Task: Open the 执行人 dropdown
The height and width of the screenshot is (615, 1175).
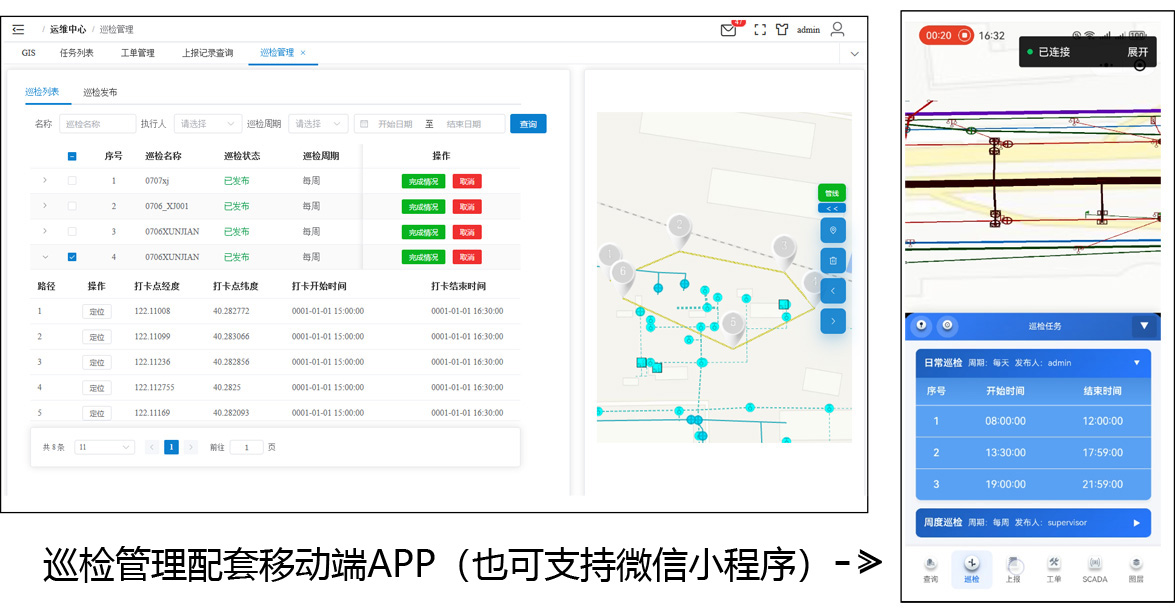Action: pyautogui.click(x=208, y=124)
